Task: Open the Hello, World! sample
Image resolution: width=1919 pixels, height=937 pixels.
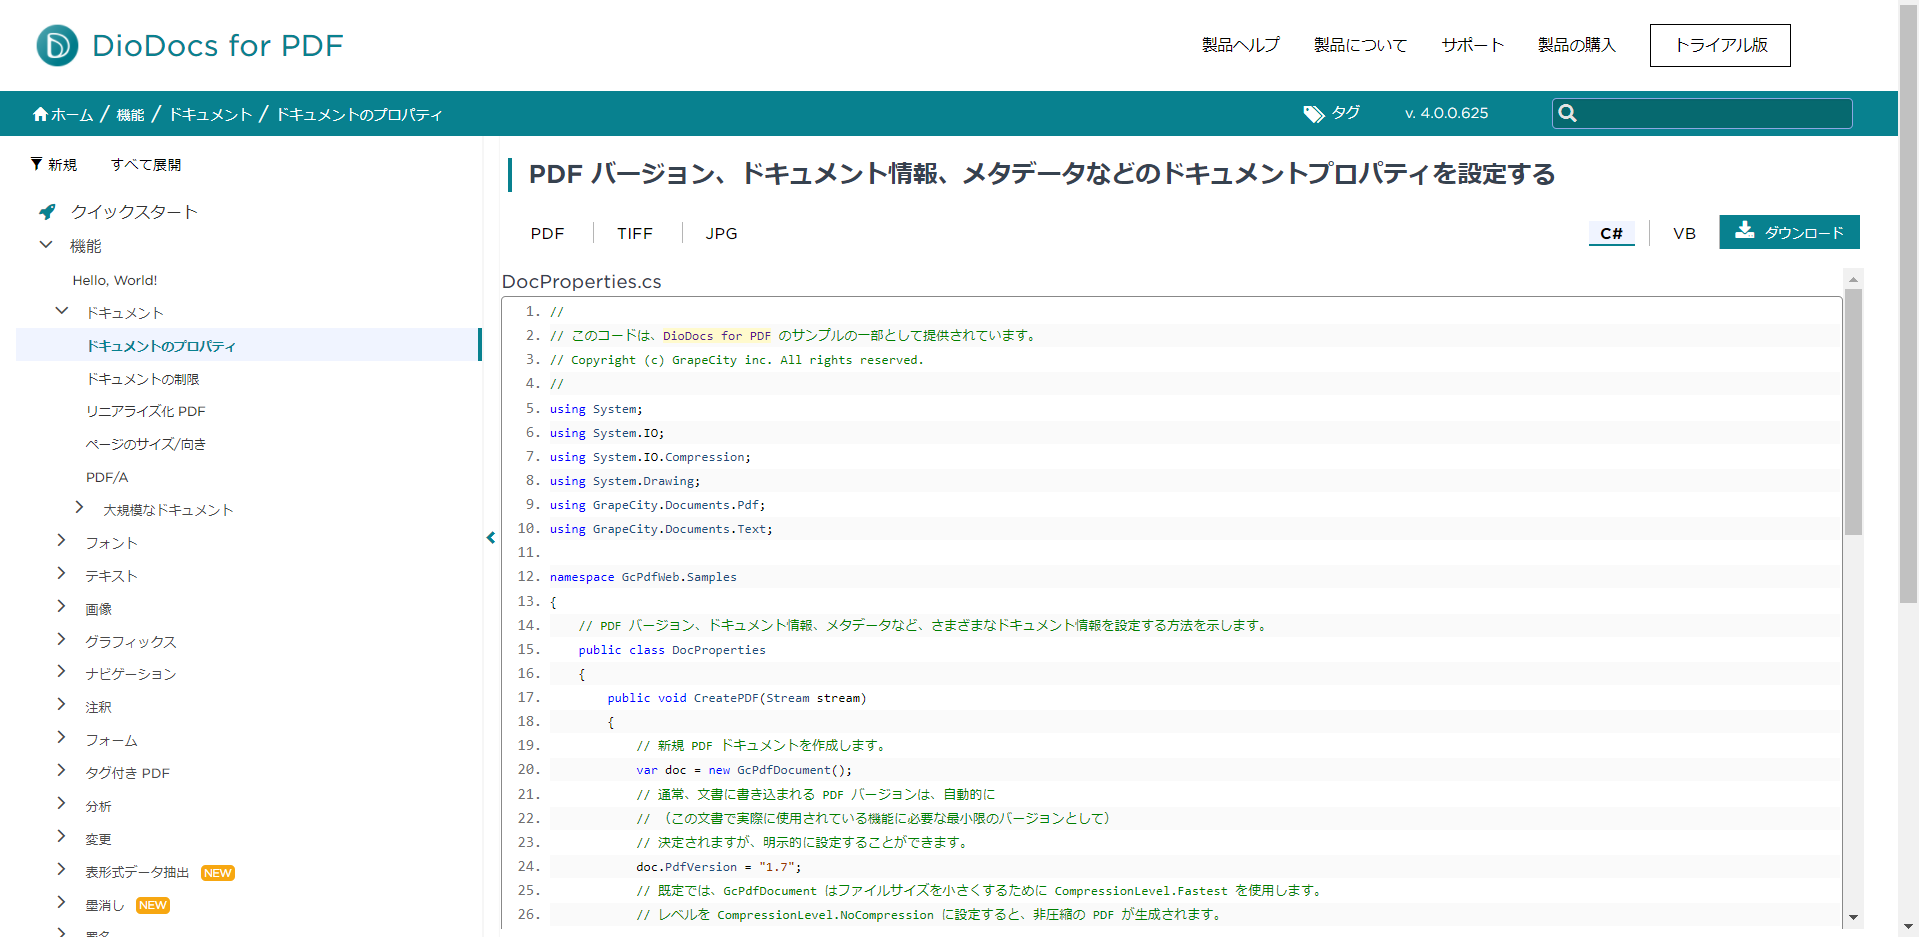Action: [x=115, y=280]
